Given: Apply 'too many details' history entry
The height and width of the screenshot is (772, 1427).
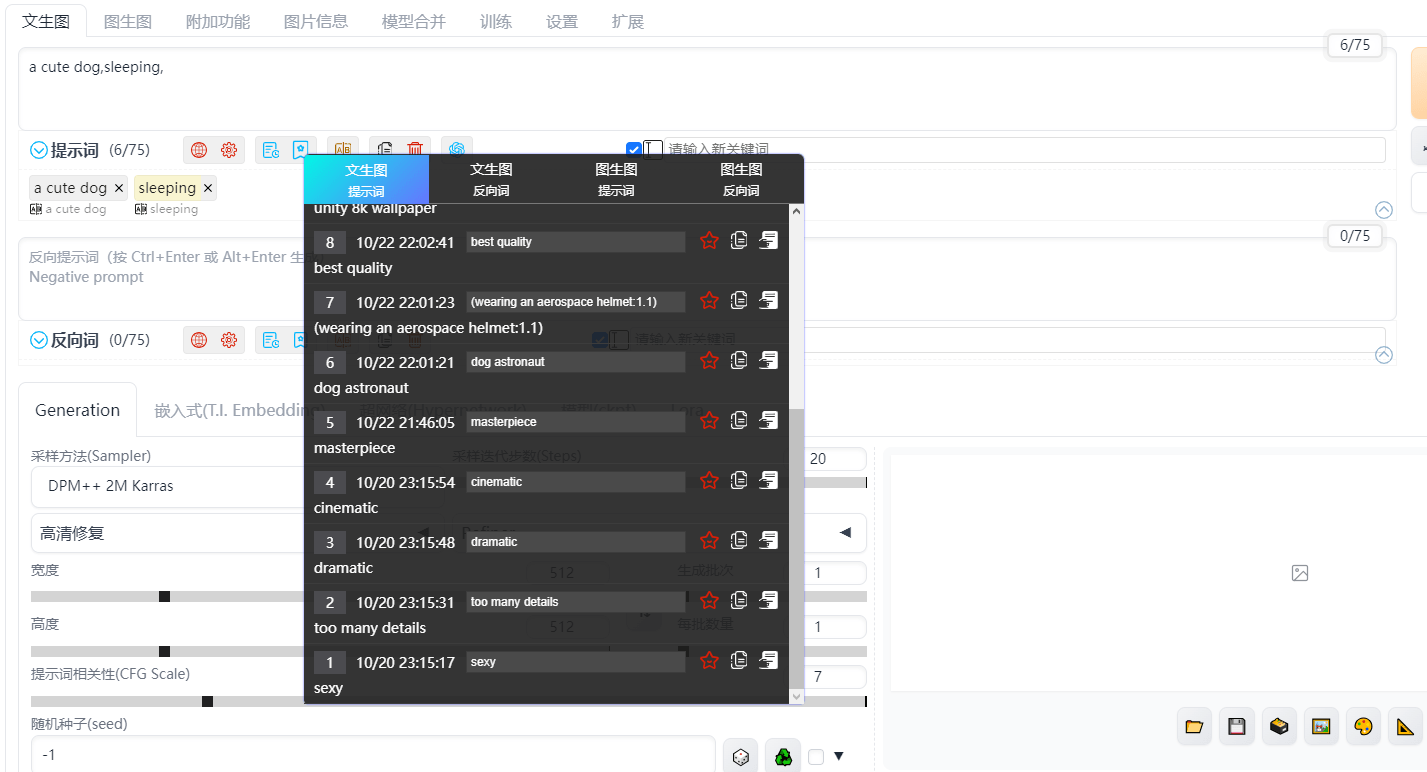Looking at the screenshot, I should pyautogui.click(x=768, y=601).
